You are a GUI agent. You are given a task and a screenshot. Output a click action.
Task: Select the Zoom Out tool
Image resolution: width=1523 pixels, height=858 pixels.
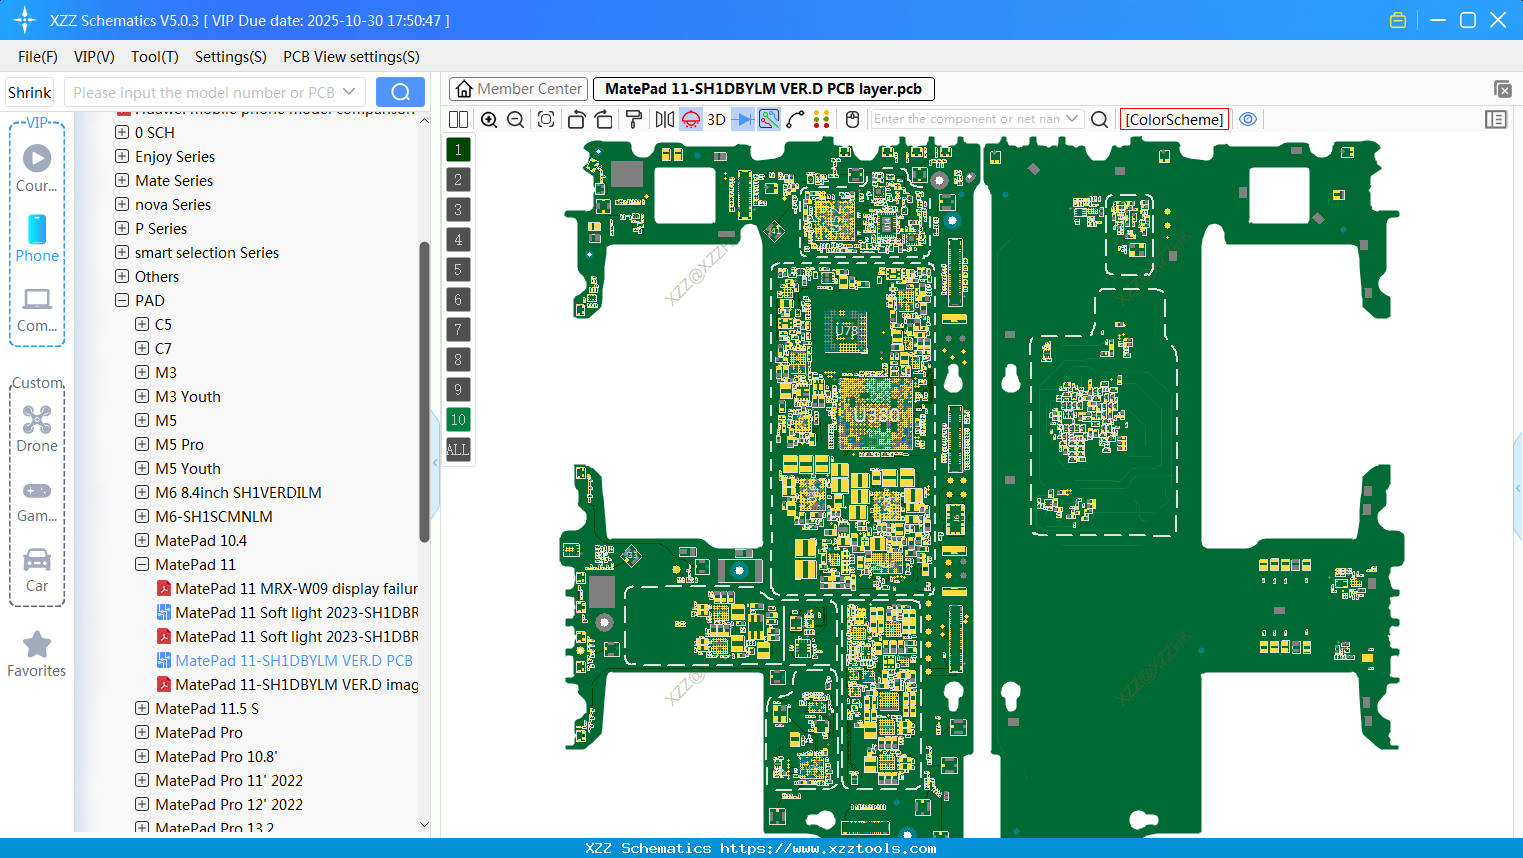pos(514,119)
